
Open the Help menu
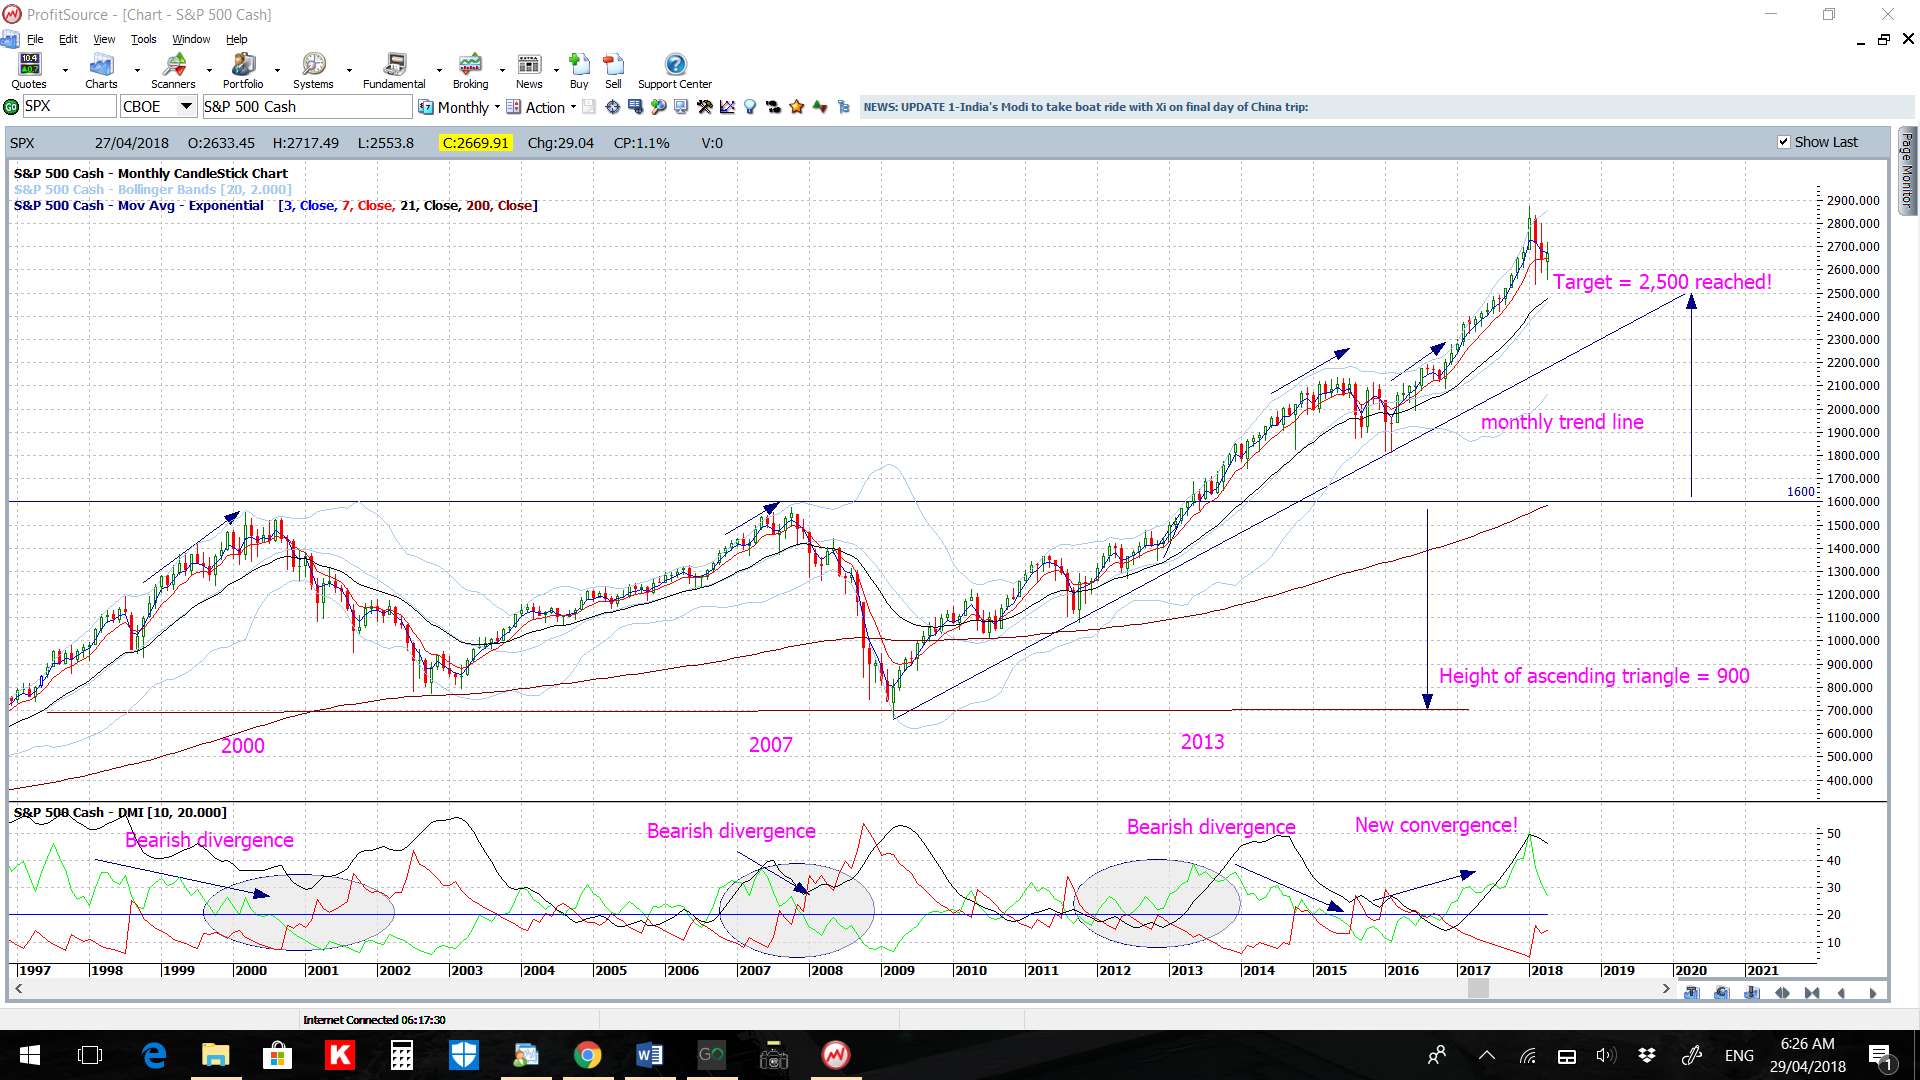[236, 39]
